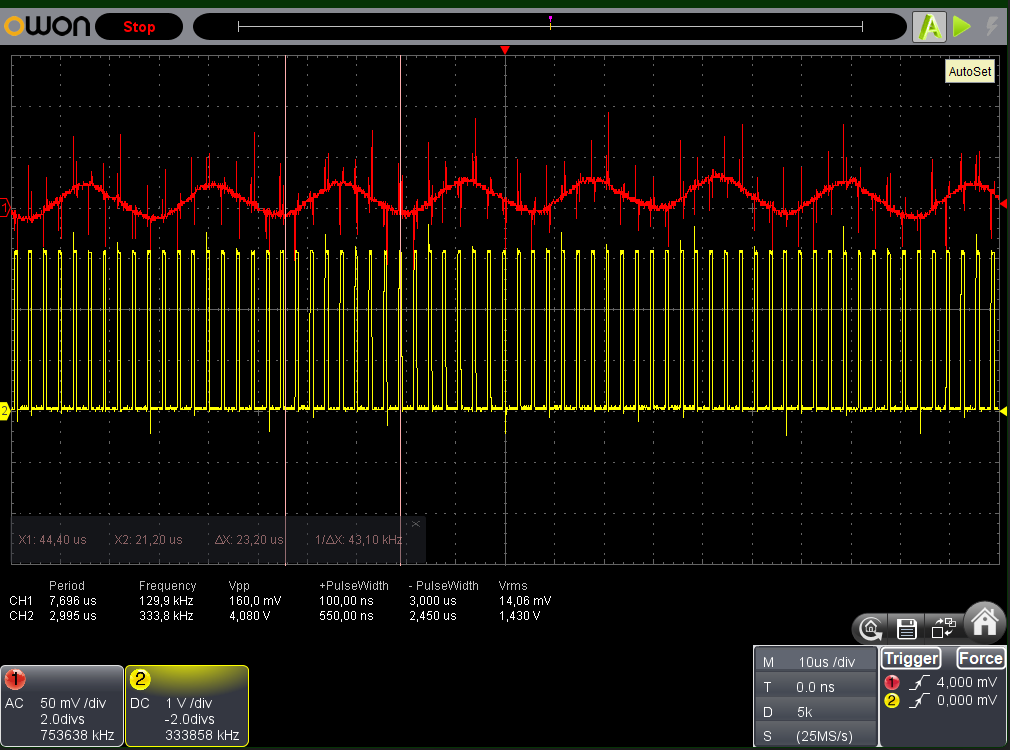
Task: Click CH2 Vrms value 1,430 V
Action: pos(519,616)
